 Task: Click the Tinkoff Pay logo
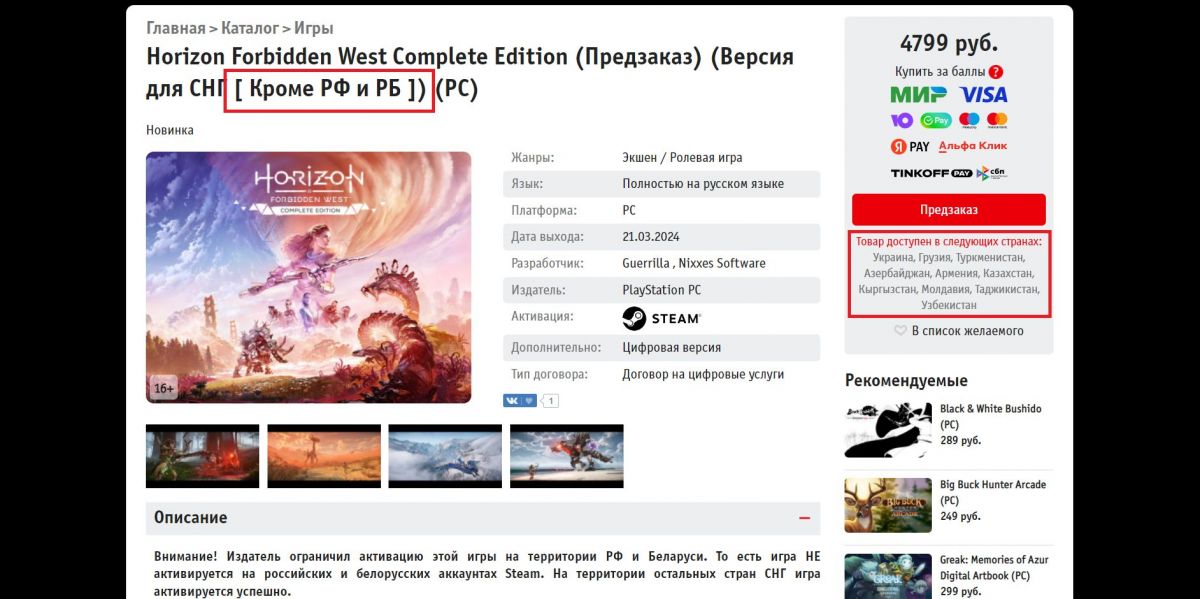click(931, 173)
